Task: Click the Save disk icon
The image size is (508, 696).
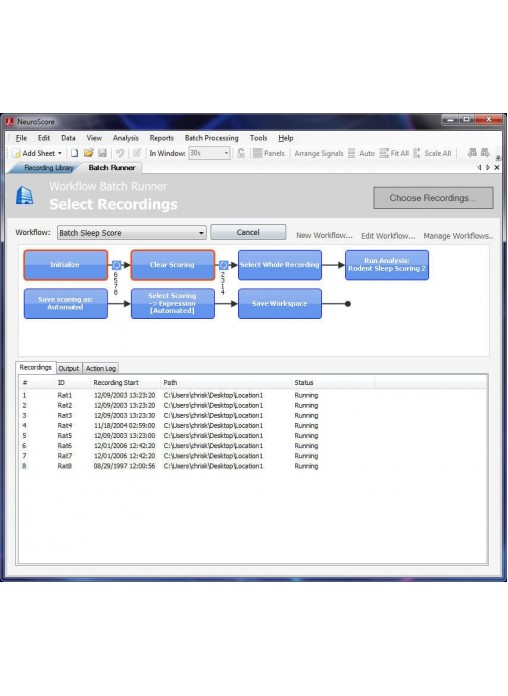Action: pos(103,153)
